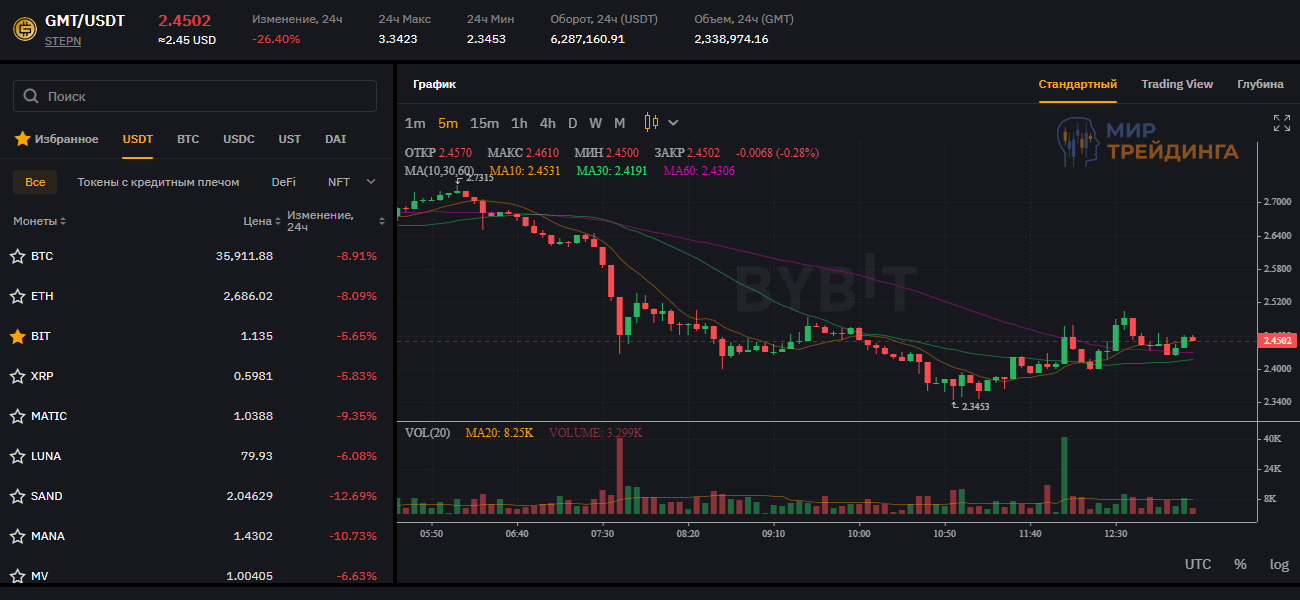Open chart indicator dropdown chevron

673,123
